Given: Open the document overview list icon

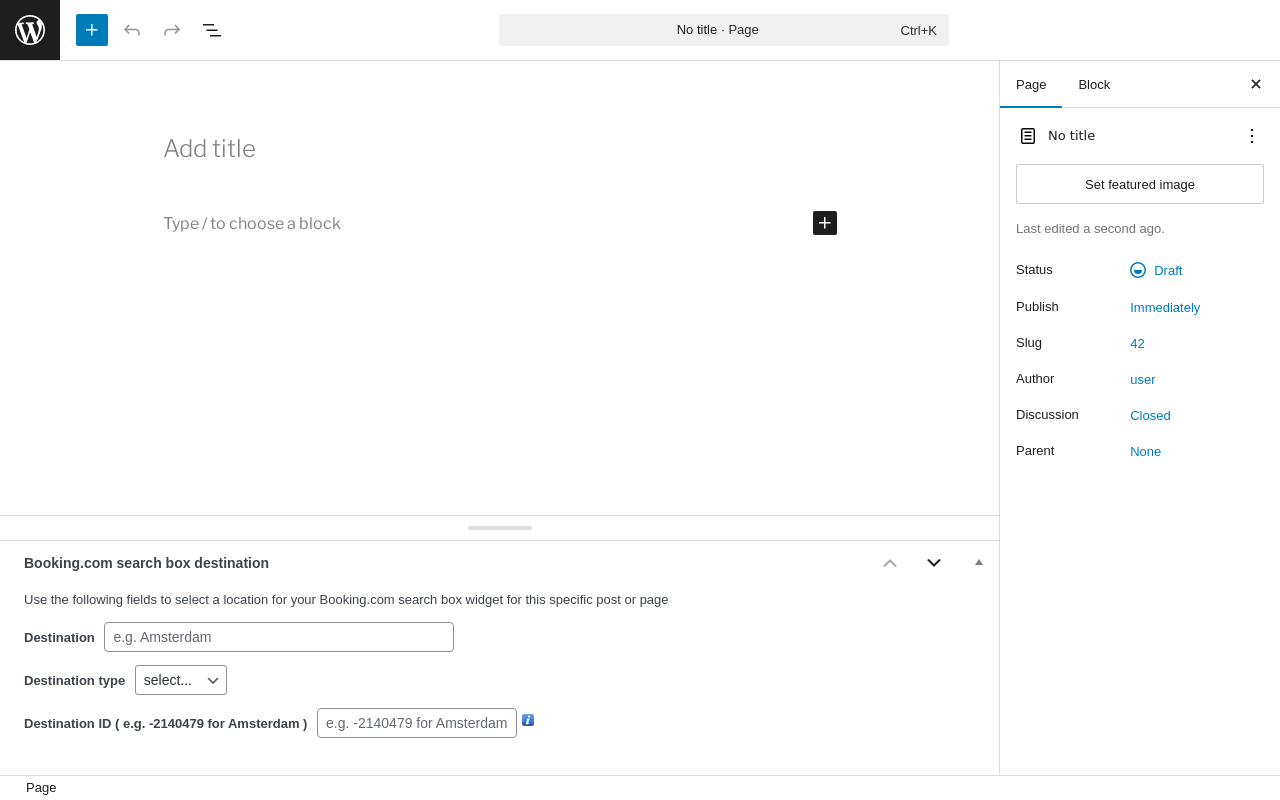Looking at the screenshot, I should [212, 30].
